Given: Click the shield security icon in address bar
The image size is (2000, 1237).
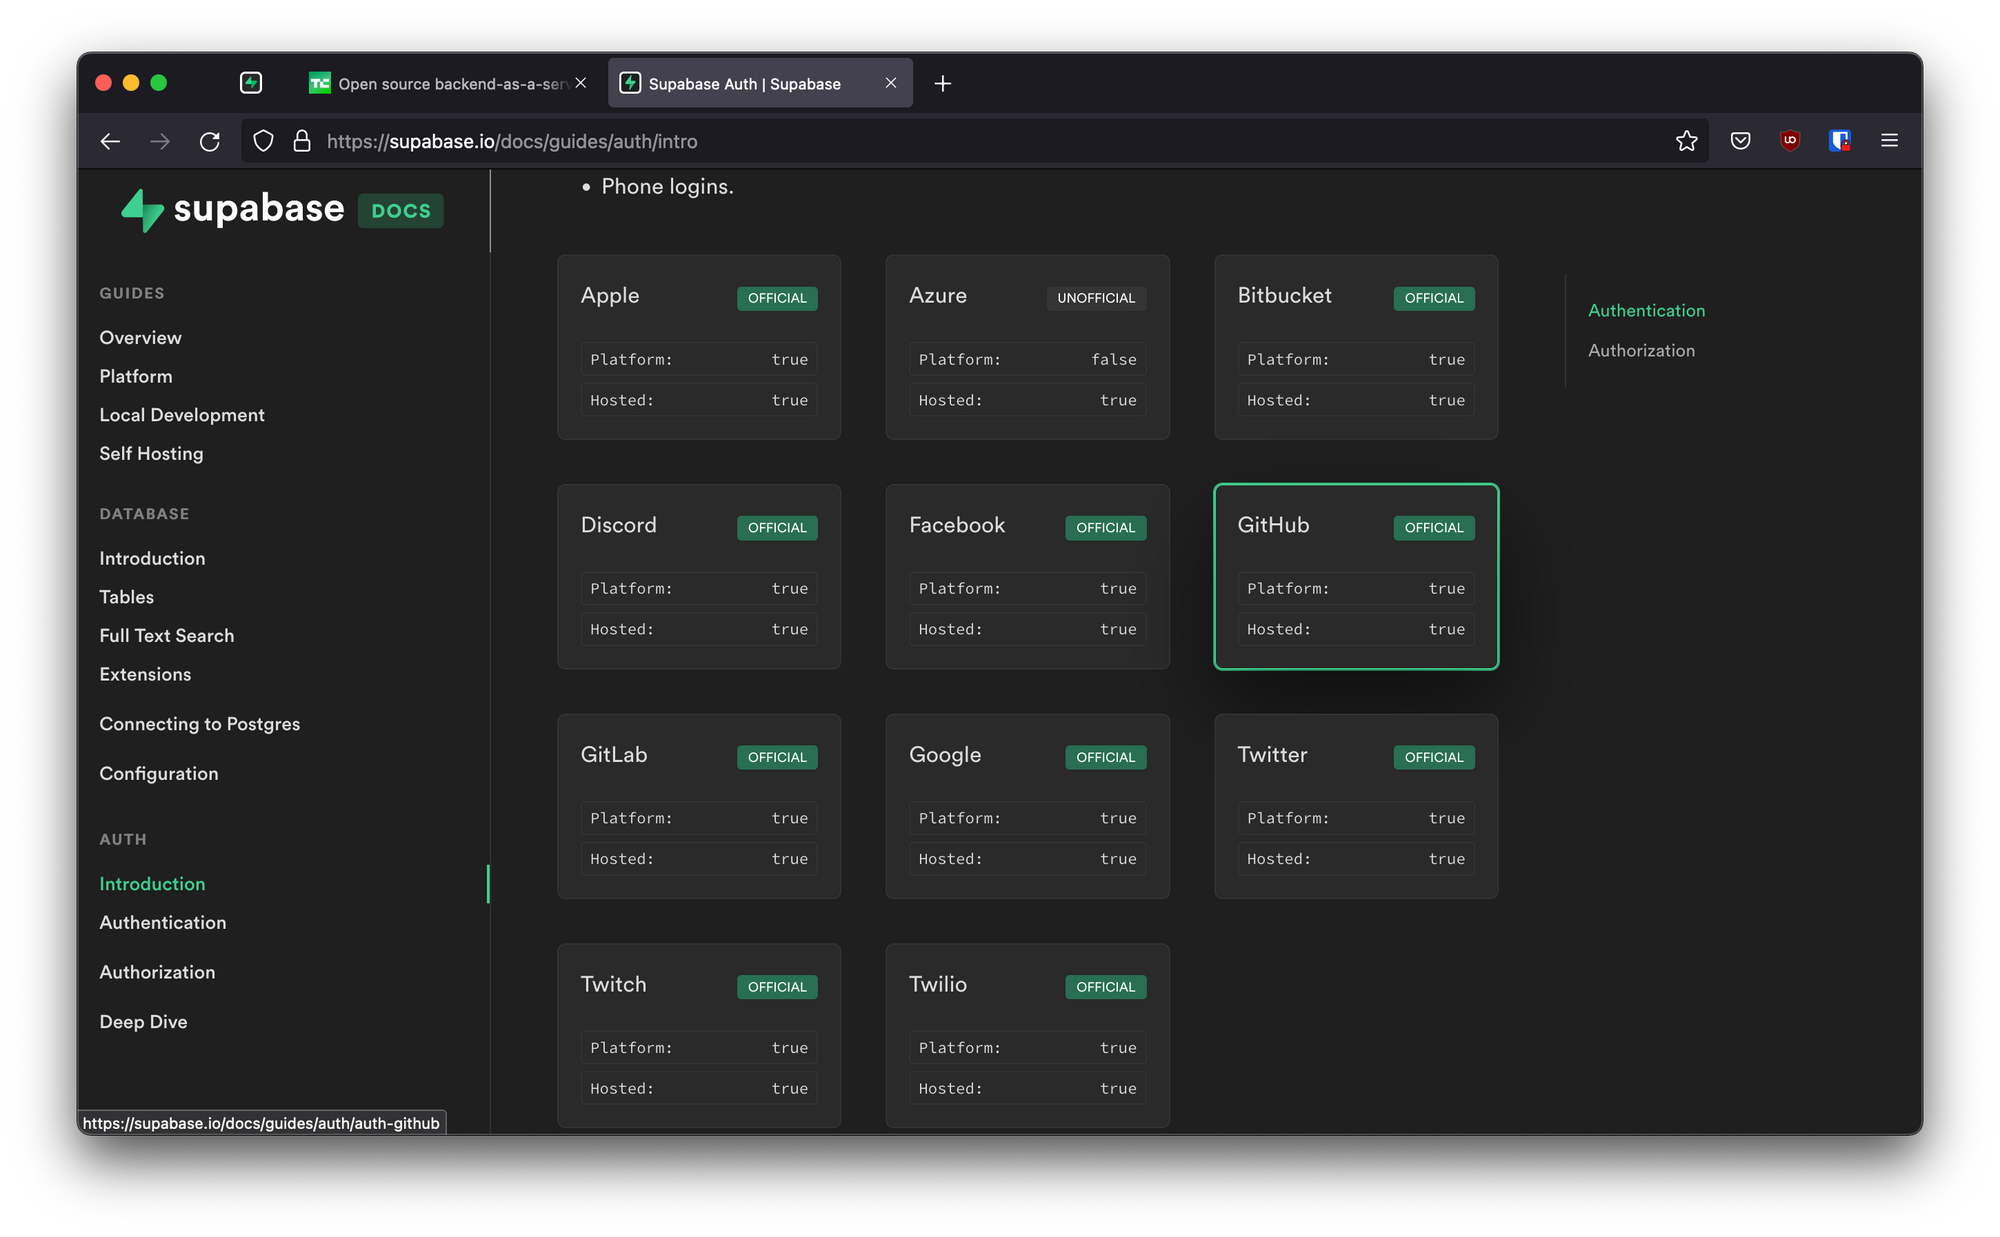Looking at the screenshot, I should 261,140.
